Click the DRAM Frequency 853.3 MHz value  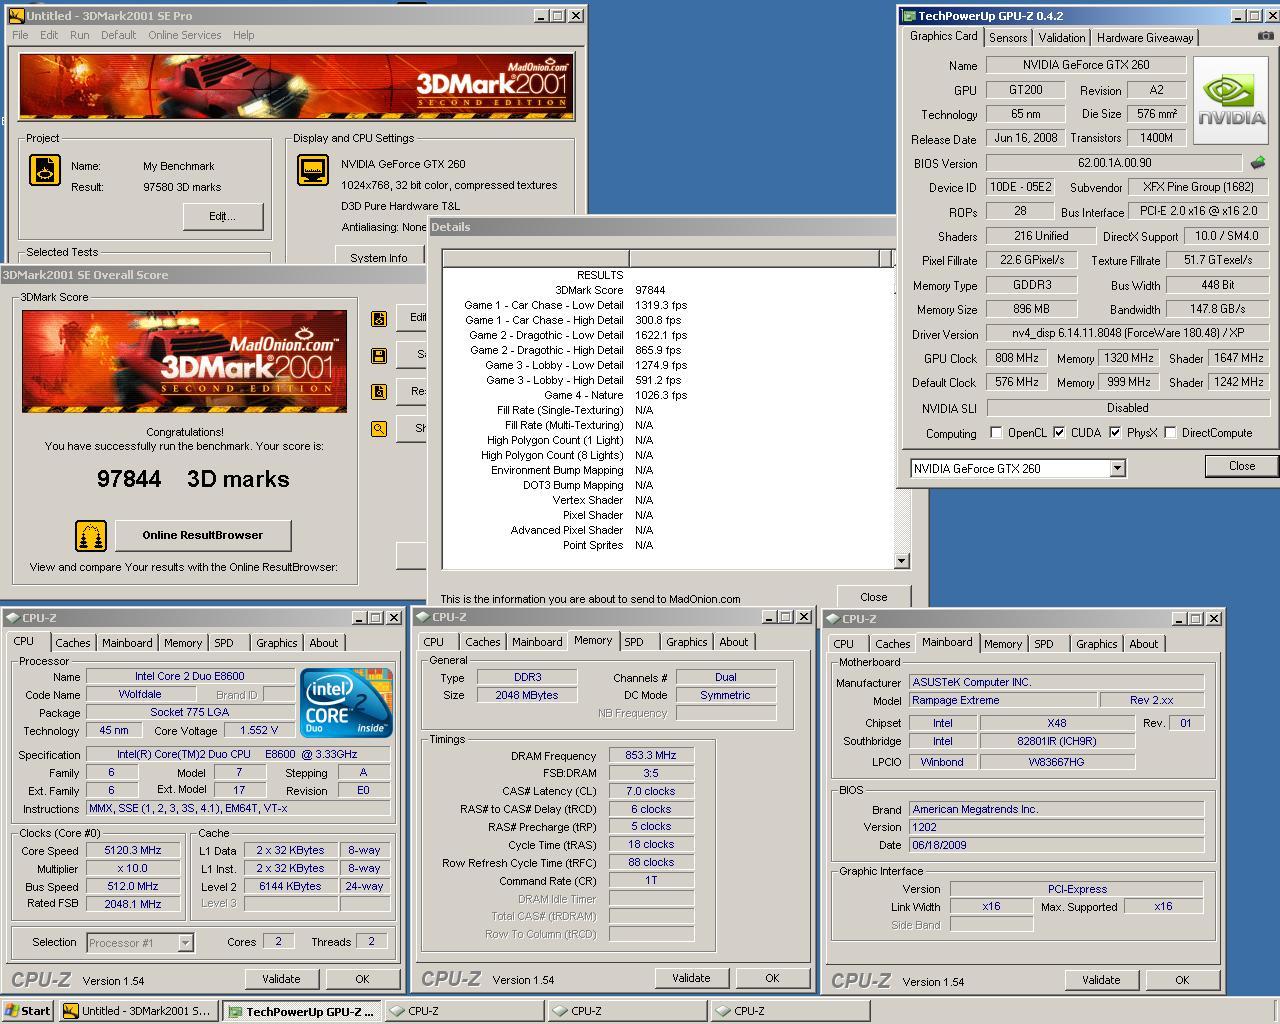click(652, 755)
